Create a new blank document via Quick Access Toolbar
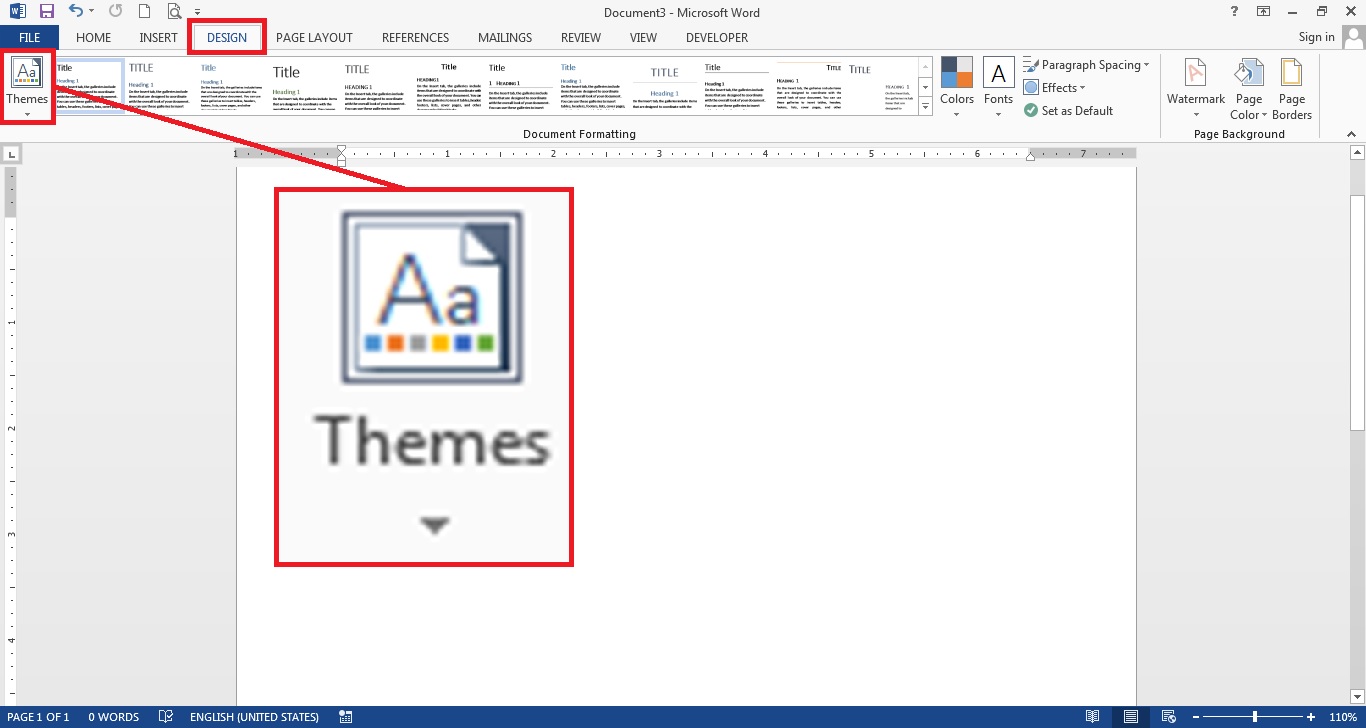1366x728 pixels. [144, 11]
